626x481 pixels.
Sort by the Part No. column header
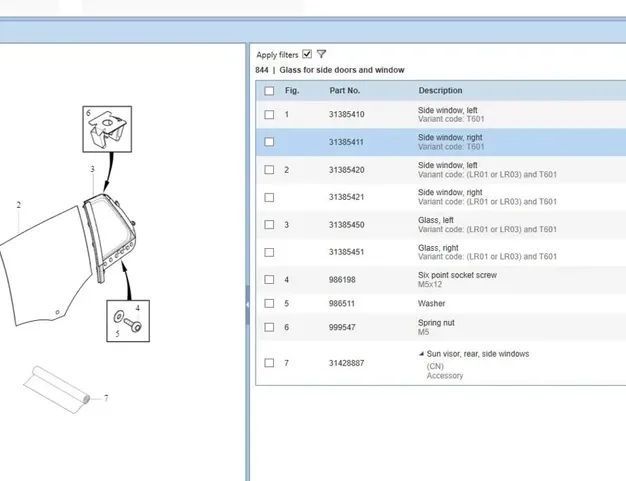[x=345, y=91]
